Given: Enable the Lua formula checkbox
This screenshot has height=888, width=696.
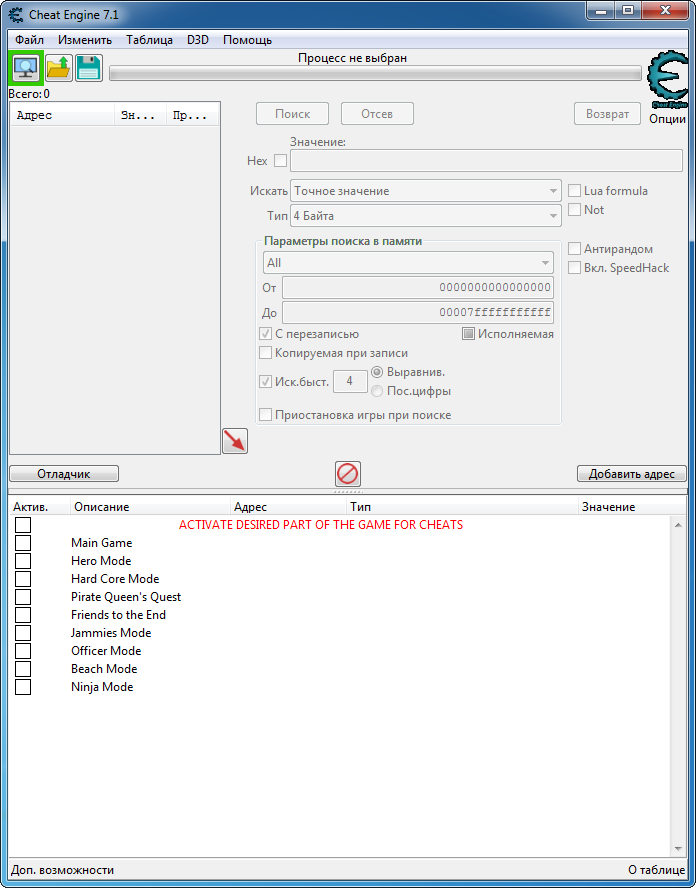Looking at the screenshot, I should point(574,191).
